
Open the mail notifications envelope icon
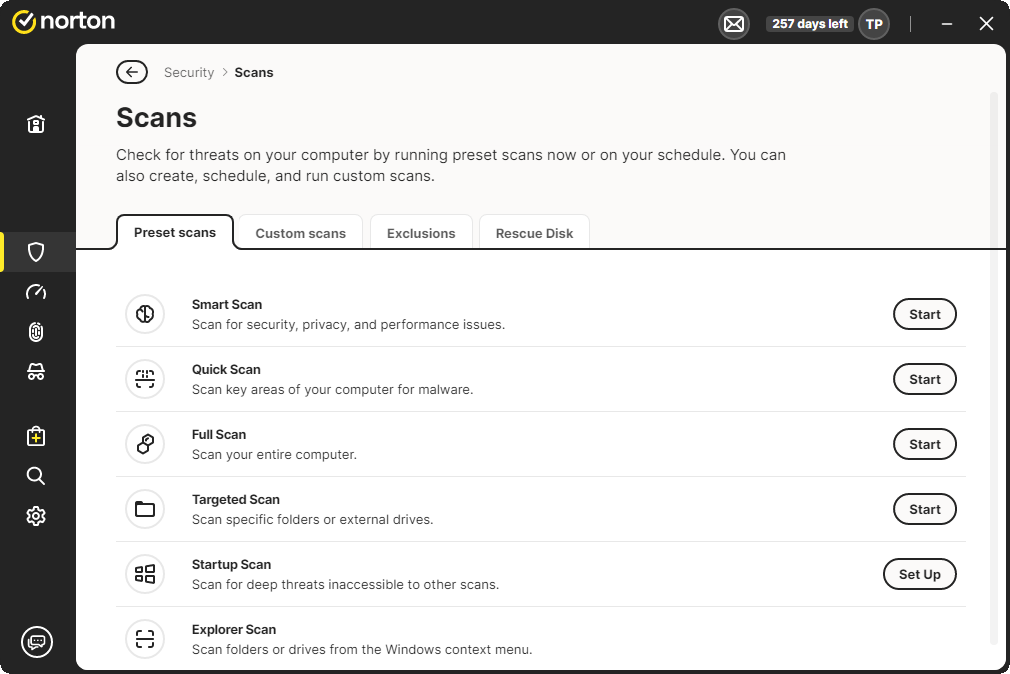(x=734, y=24)
